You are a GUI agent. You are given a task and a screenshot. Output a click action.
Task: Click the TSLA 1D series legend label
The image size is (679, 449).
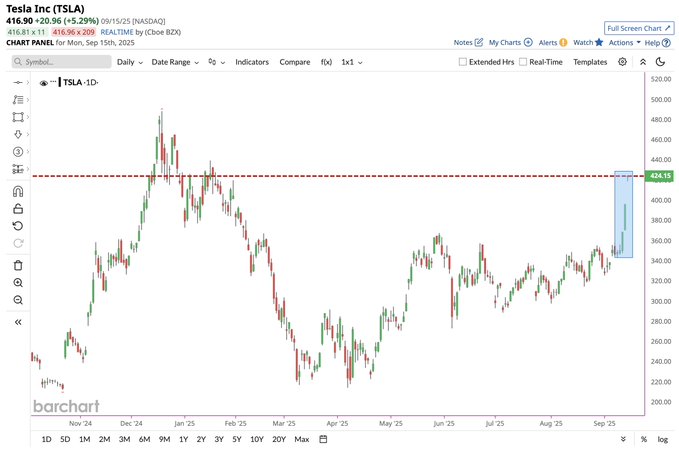[x=80, y=82]
